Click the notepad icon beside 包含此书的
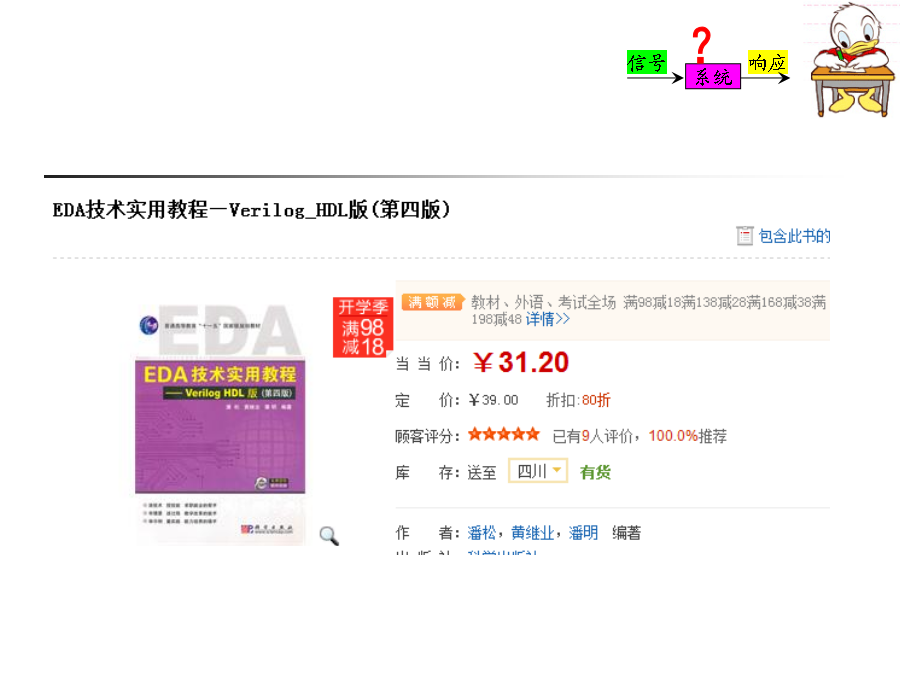Screen dimensions: 900x675 click(x=744, y=235)
